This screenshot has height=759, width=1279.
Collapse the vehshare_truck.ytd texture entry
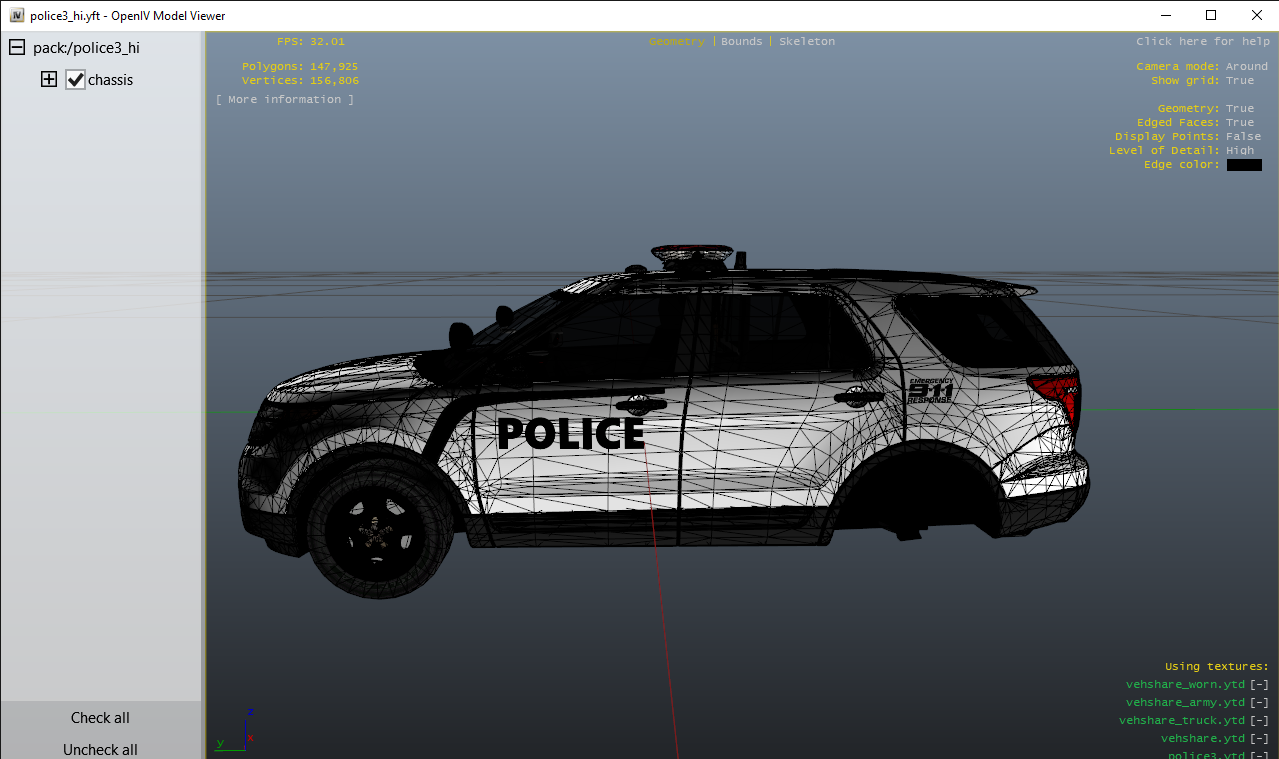coord(1259,720)
